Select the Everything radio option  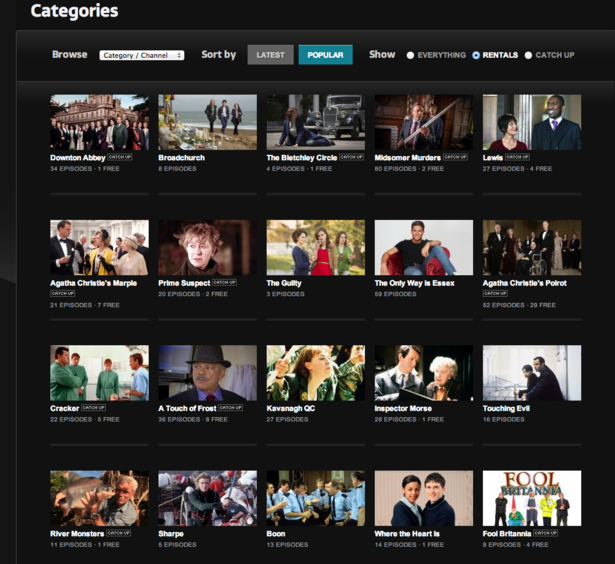coord(410,55)
